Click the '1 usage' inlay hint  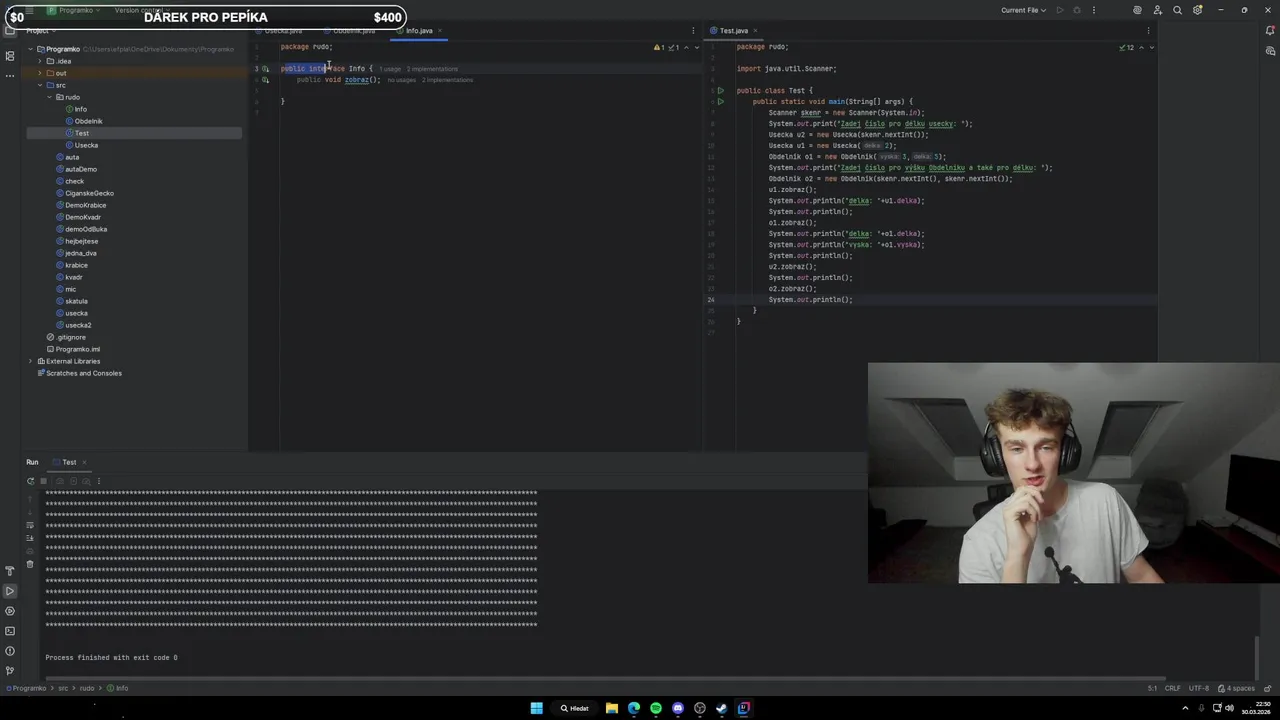[390, 69]
